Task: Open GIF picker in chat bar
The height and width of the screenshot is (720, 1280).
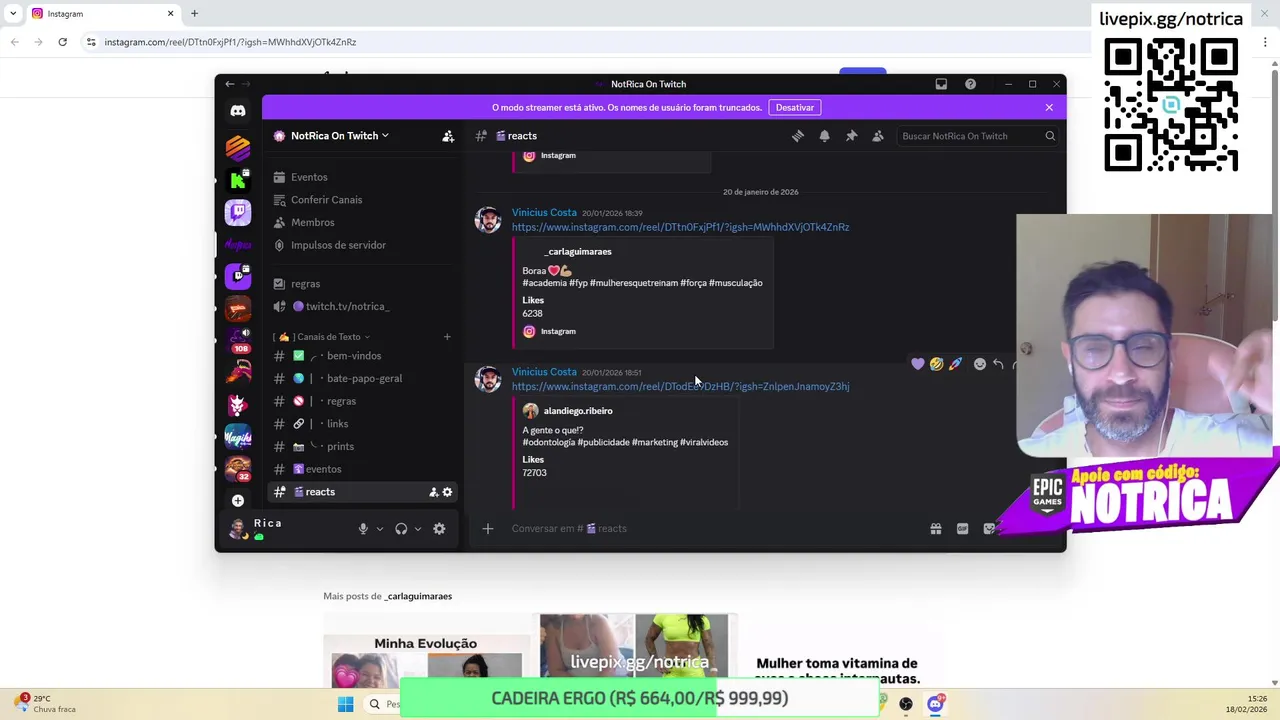Action: (x=962, y=529)
